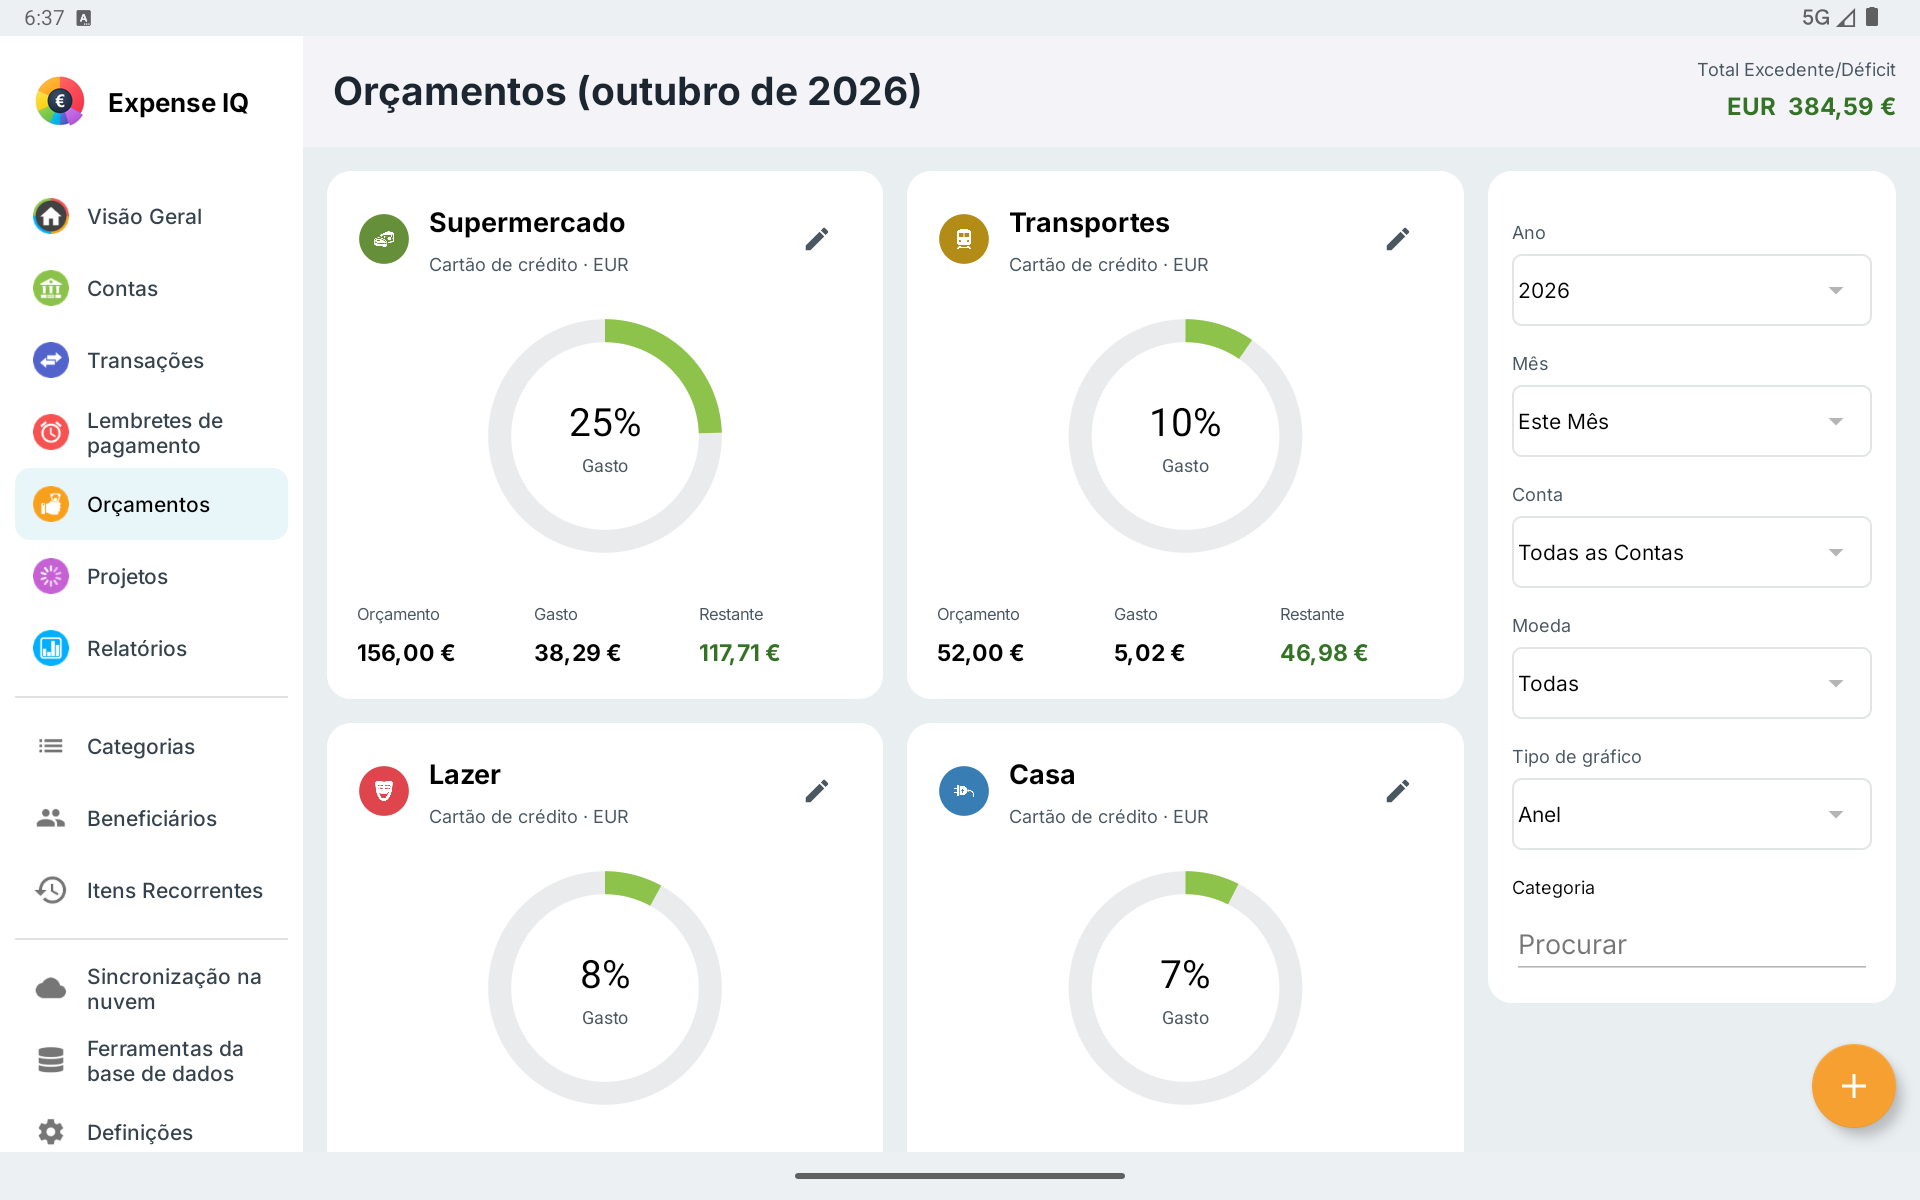1920x1200 pixels.
Task: Expand the Mês dropdown set to Este Mês
Action: tap(1691, 421)
